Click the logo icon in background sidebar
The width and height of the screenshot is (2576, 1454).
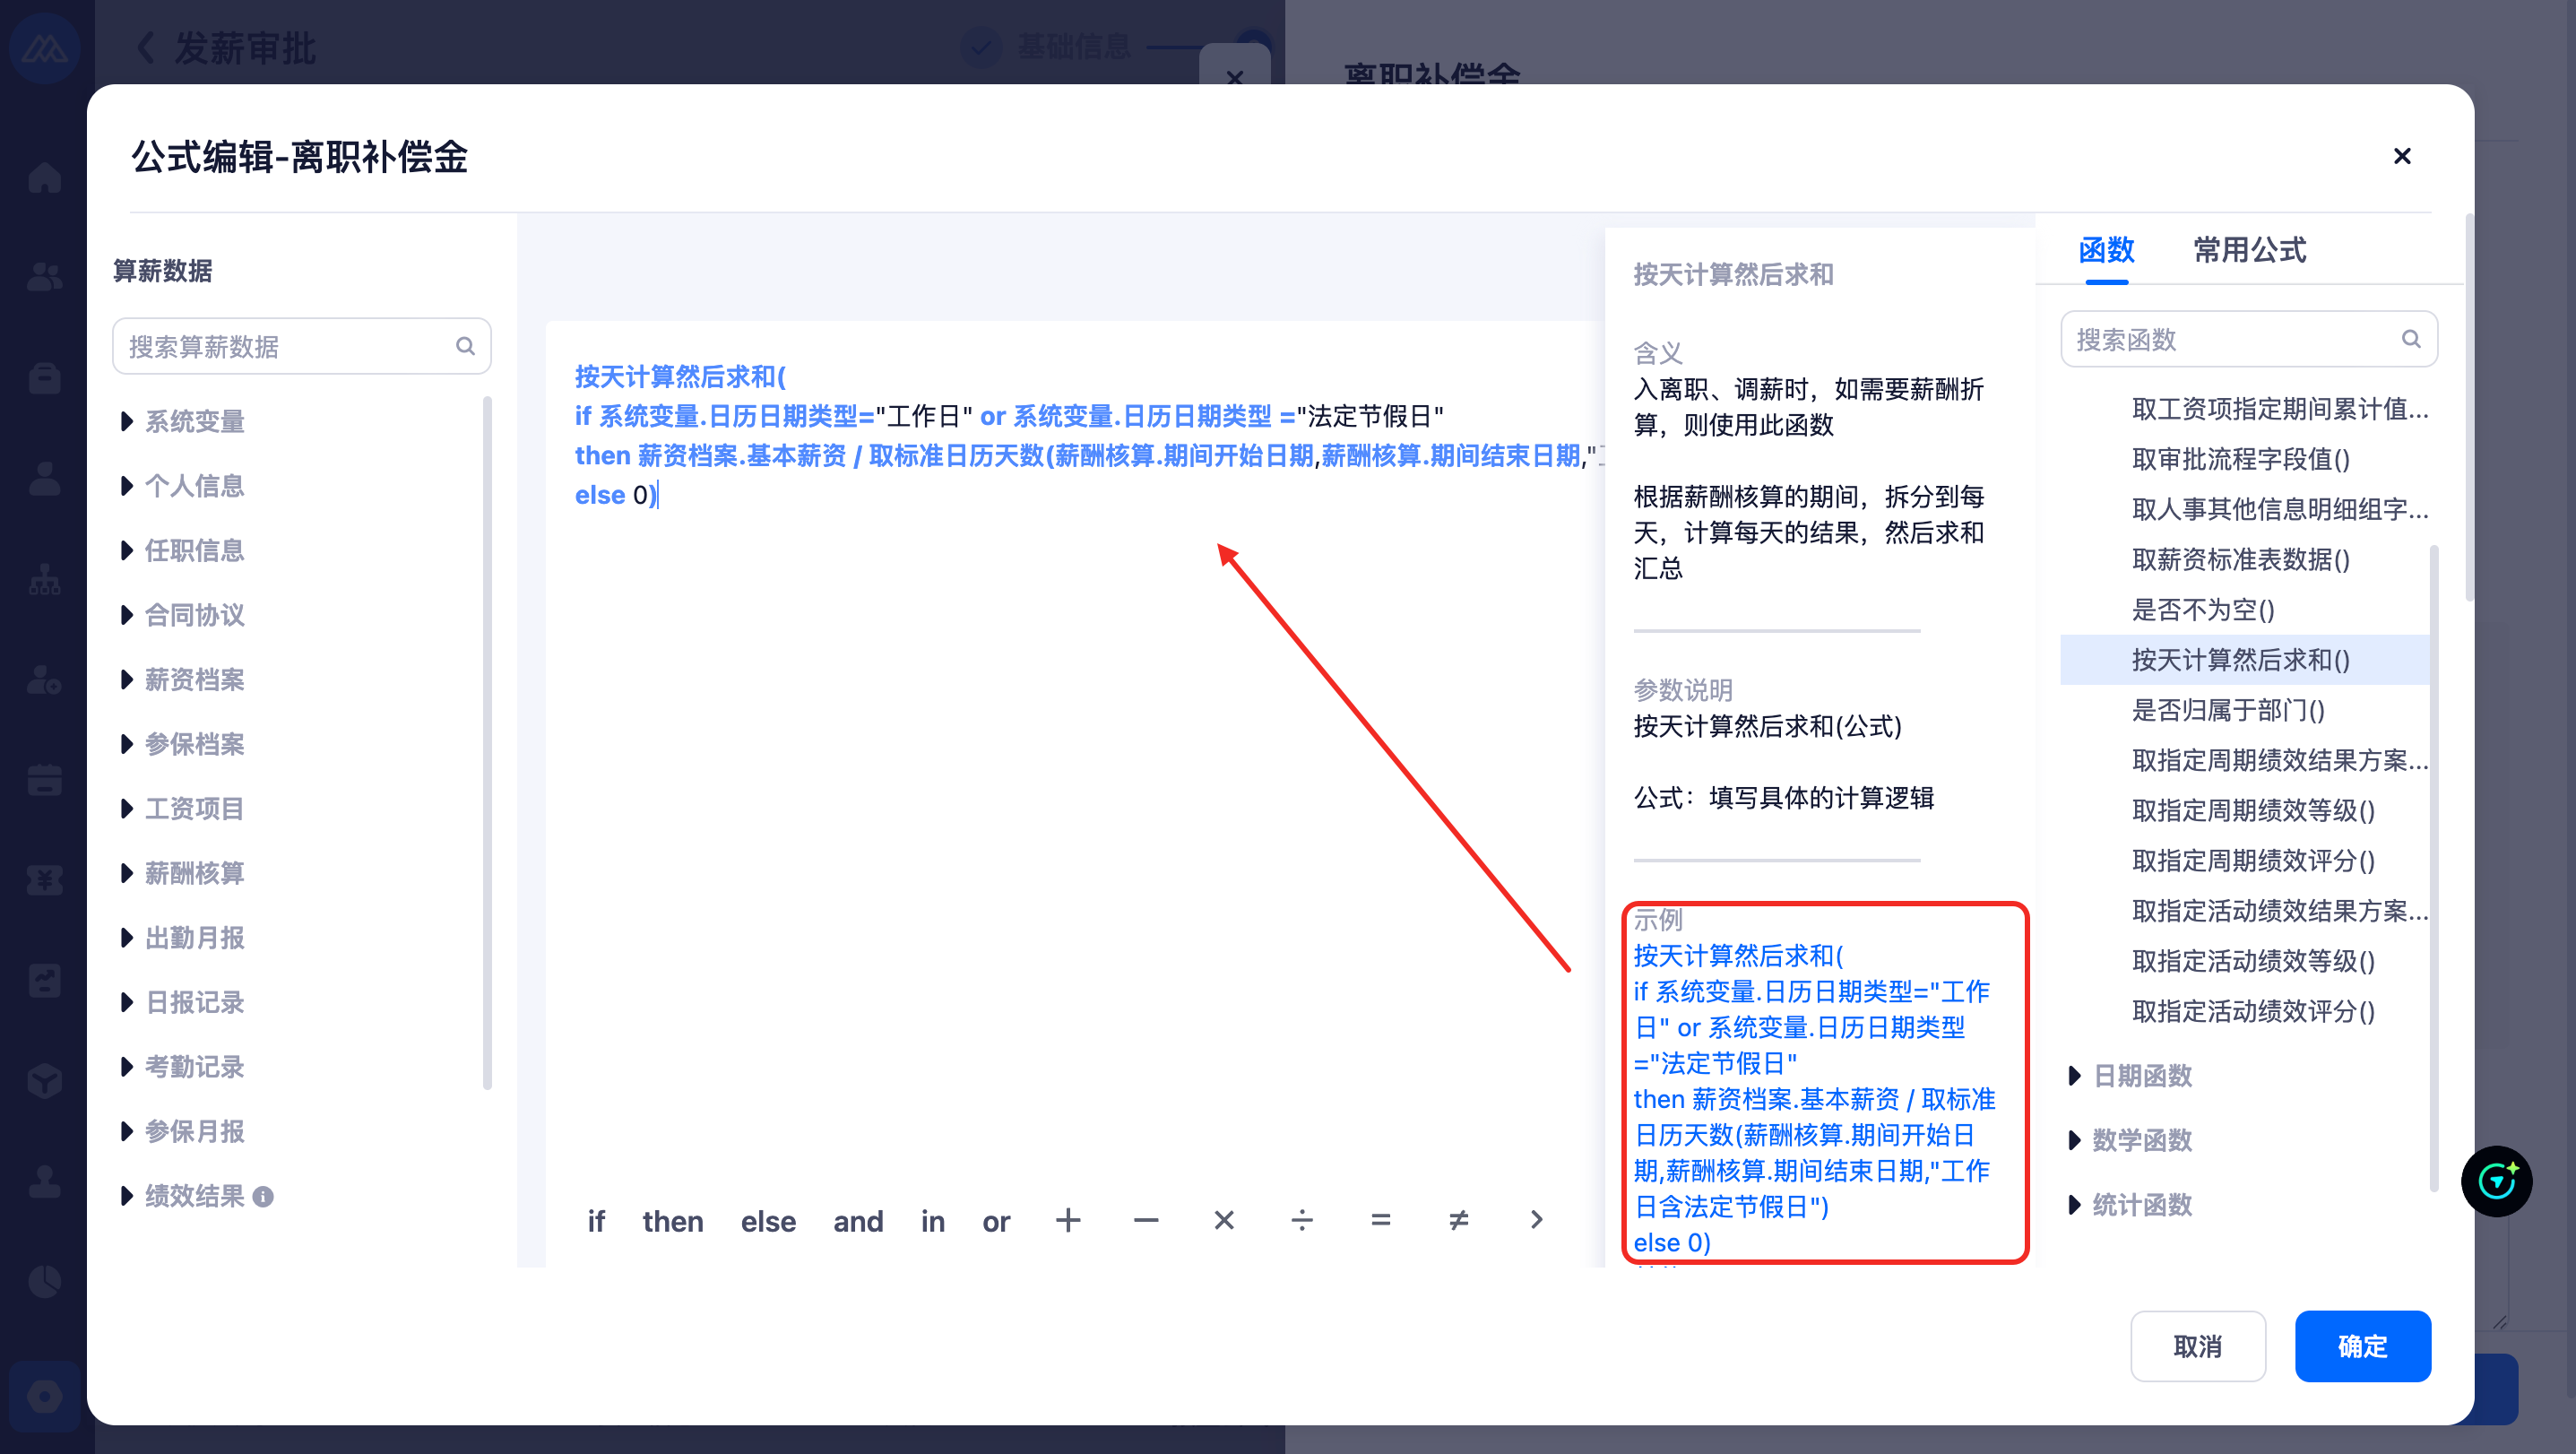coord(45,48)
